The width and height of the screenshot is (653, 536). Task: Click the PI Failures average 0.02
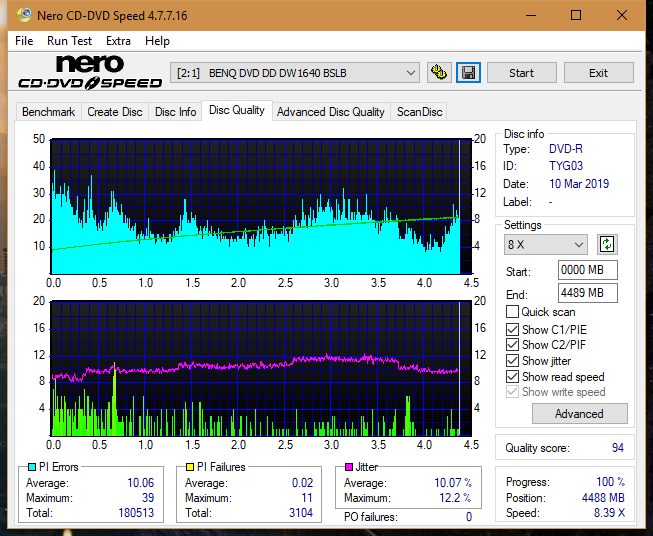(302, 483)
